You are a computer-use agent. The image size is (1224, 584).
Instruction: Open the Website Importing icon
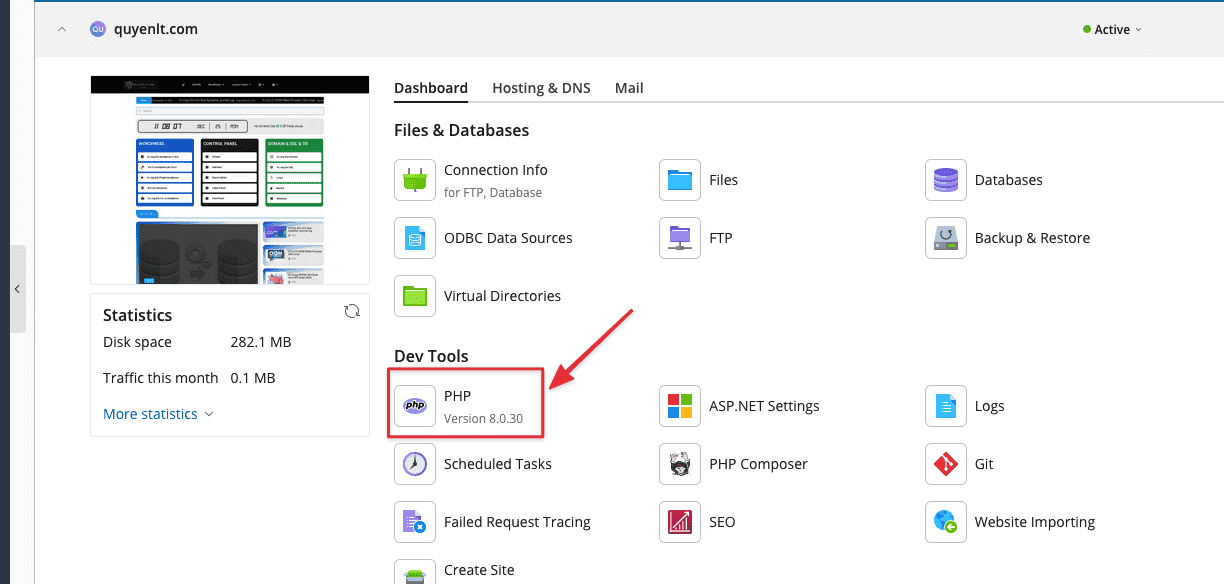point(945,522)
